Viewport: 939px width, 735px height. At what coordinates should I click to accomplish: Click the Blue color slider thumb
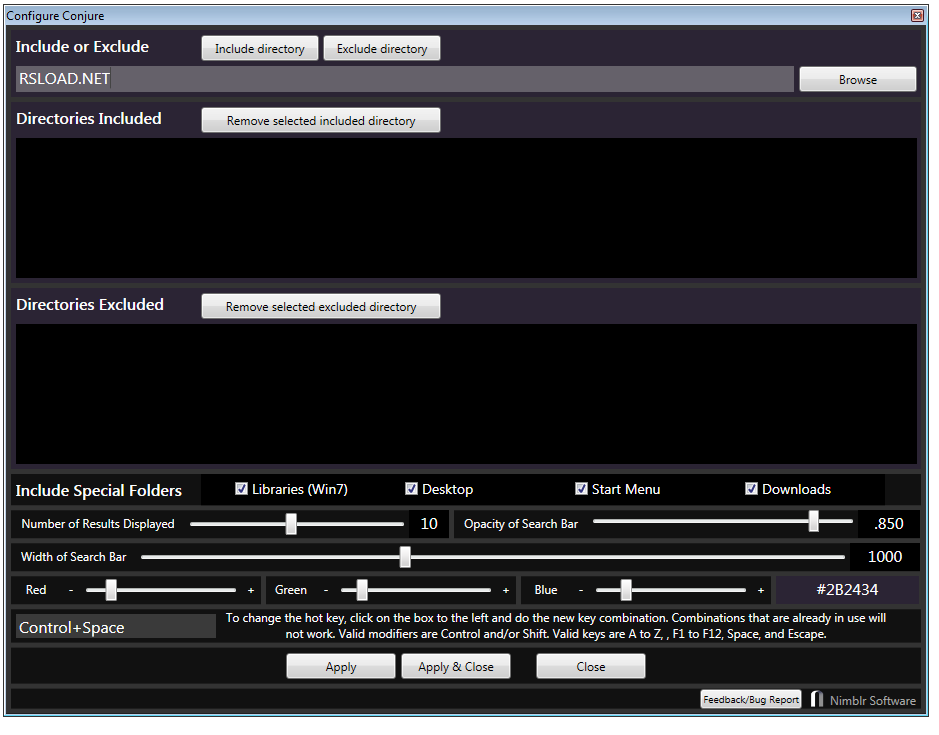click(626, 590)
